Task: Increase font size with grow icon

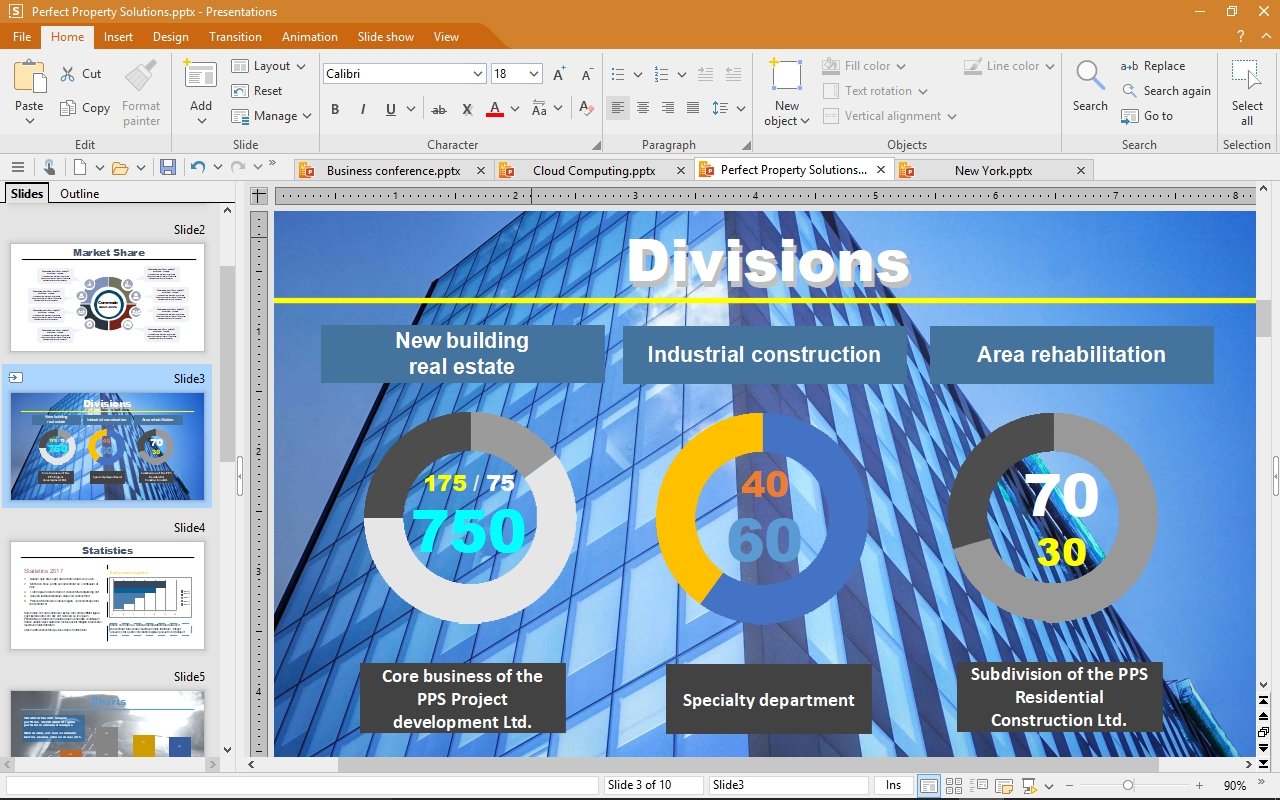Action: tap(559, 74)
